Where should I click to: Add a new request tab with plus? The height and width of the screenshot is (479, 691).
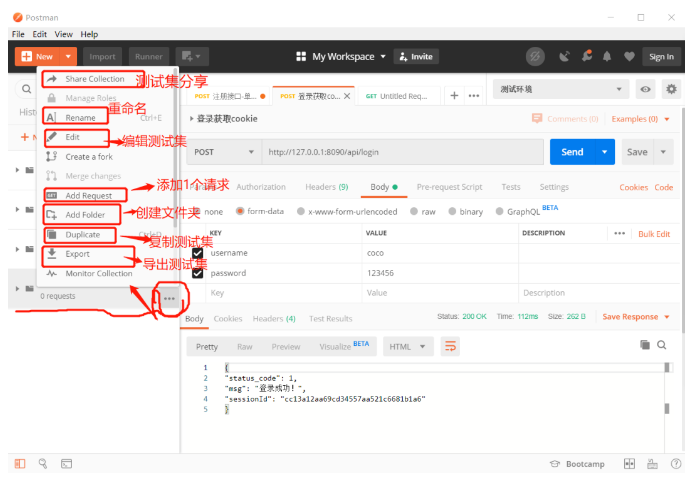coord(454,96)
